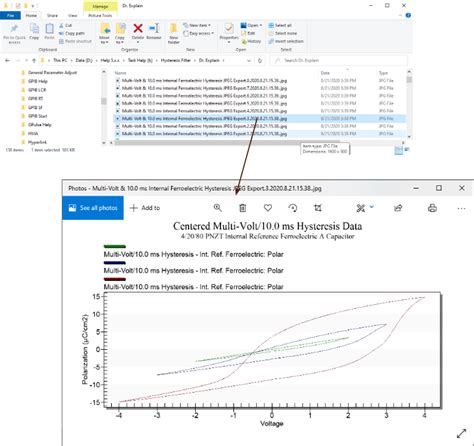
Task: Switch to the Share ribbon tab
Action: pyautogui.click(x=52, y=15)
